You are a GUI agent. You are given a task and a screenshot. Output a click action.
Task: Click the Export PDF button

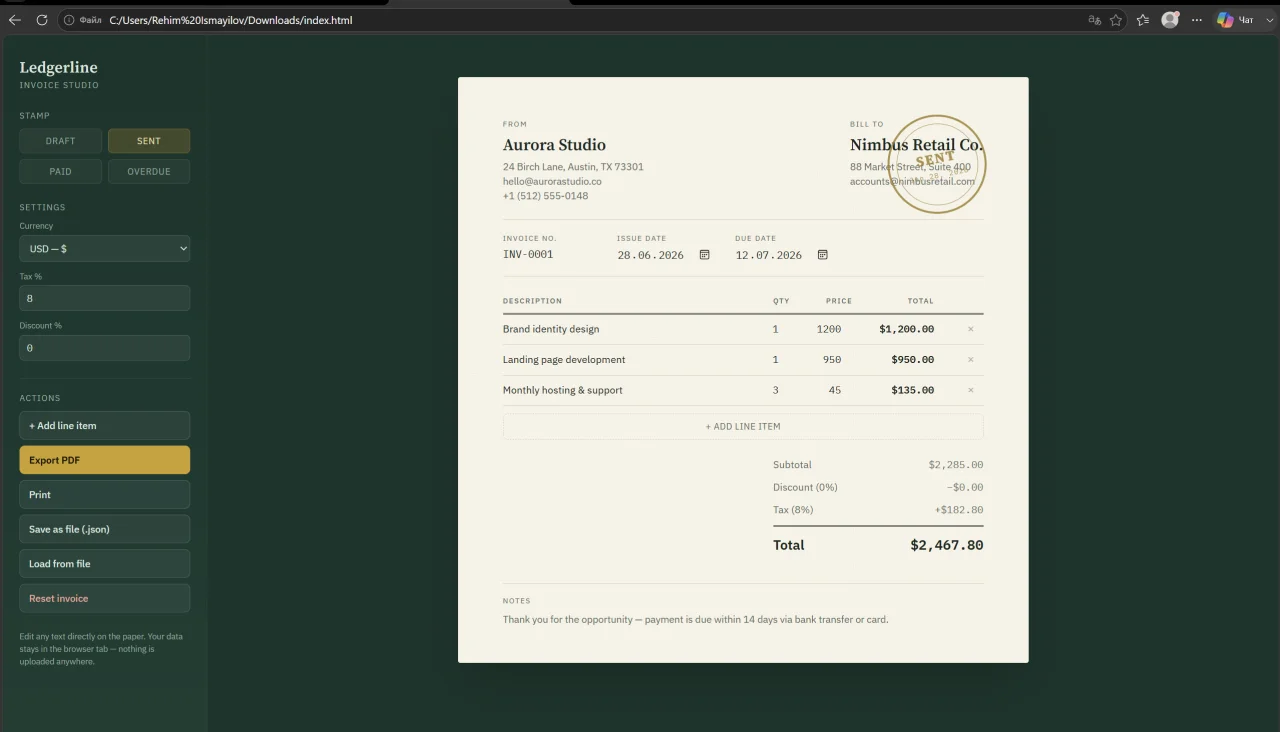pyautogui.click(x=105, y=460)
